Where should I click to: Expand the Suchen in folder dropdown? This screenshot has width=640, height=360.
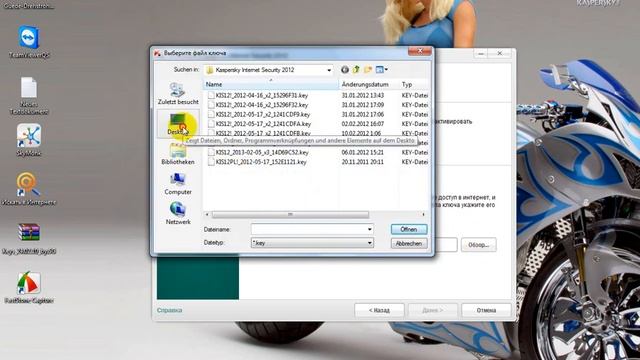click(x=329, y=70)
